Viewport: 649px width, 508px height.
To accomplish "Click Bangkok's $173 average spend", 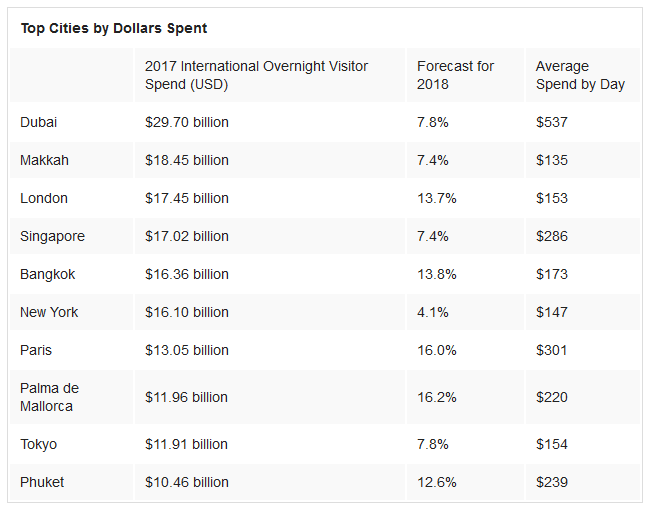I will [x=551, y=274].
